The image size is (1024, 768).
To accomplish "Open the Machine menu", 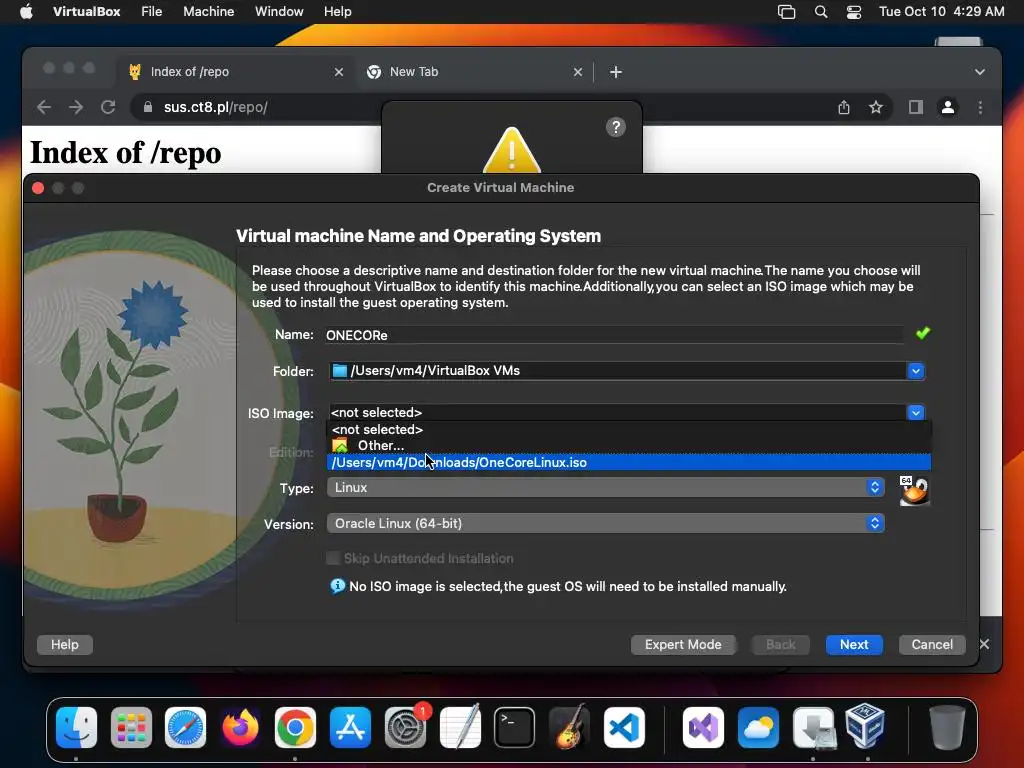I will point(208,12).
